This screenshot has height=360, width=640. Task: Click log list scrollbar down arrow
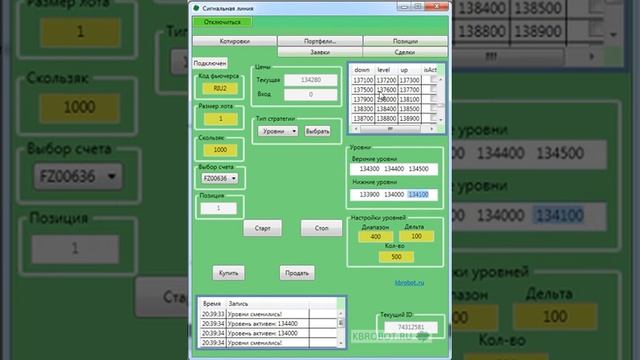[341, 344]
